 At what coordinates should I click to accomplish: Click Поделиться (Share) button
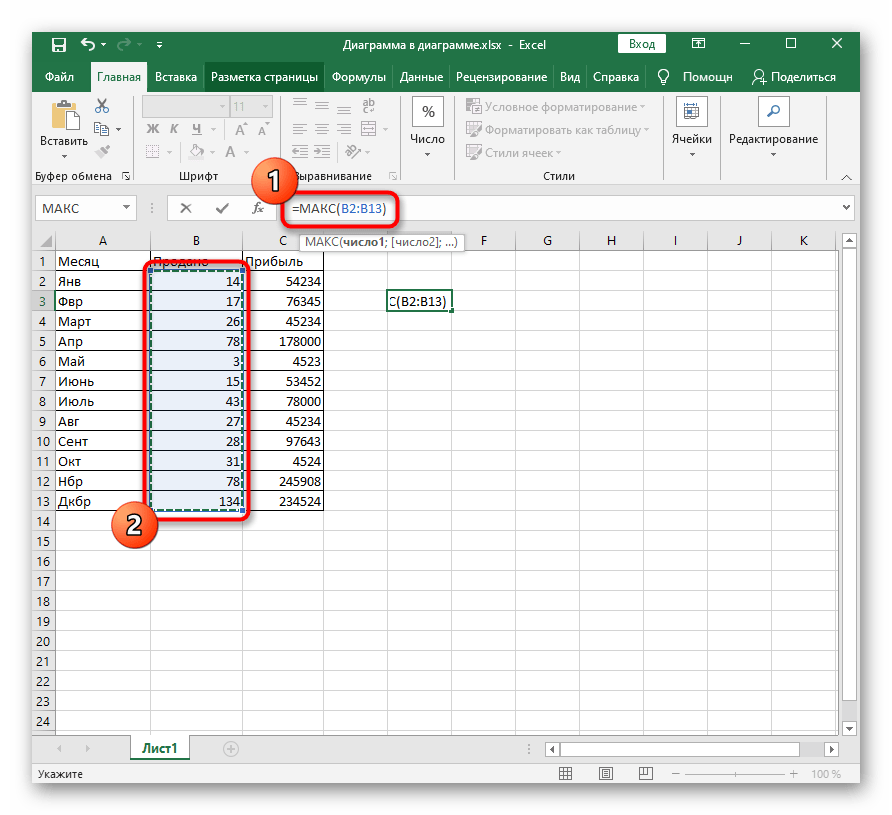[x=794, y=77]
